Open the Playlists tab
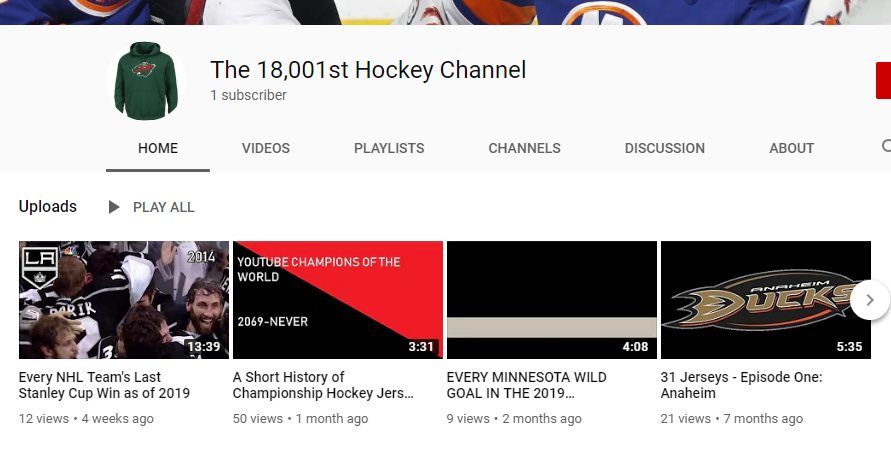Image resolution: width=891 pixels, height=467 pixels. pyautogui.click(x=389, y=148)
